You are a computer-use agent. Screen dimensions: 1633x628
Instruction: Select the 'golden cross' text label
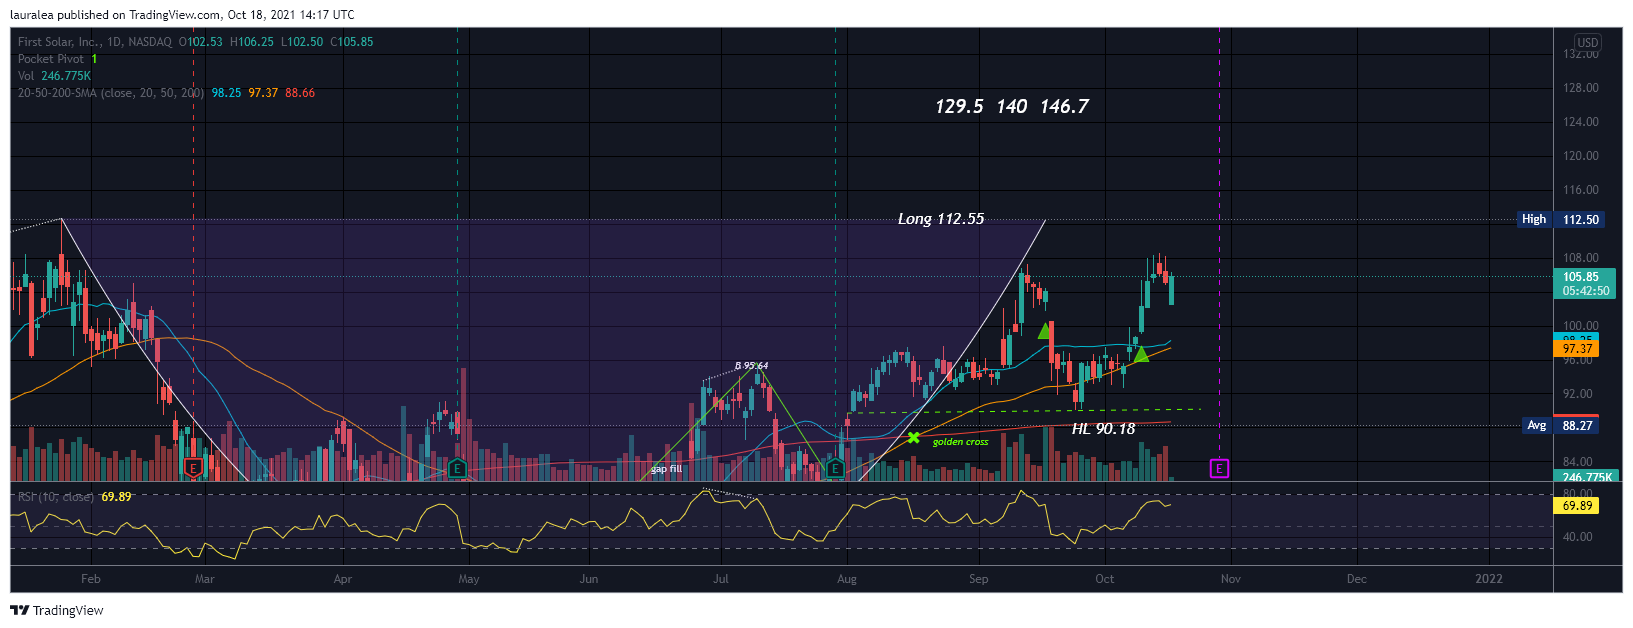[x=960, y=442]
